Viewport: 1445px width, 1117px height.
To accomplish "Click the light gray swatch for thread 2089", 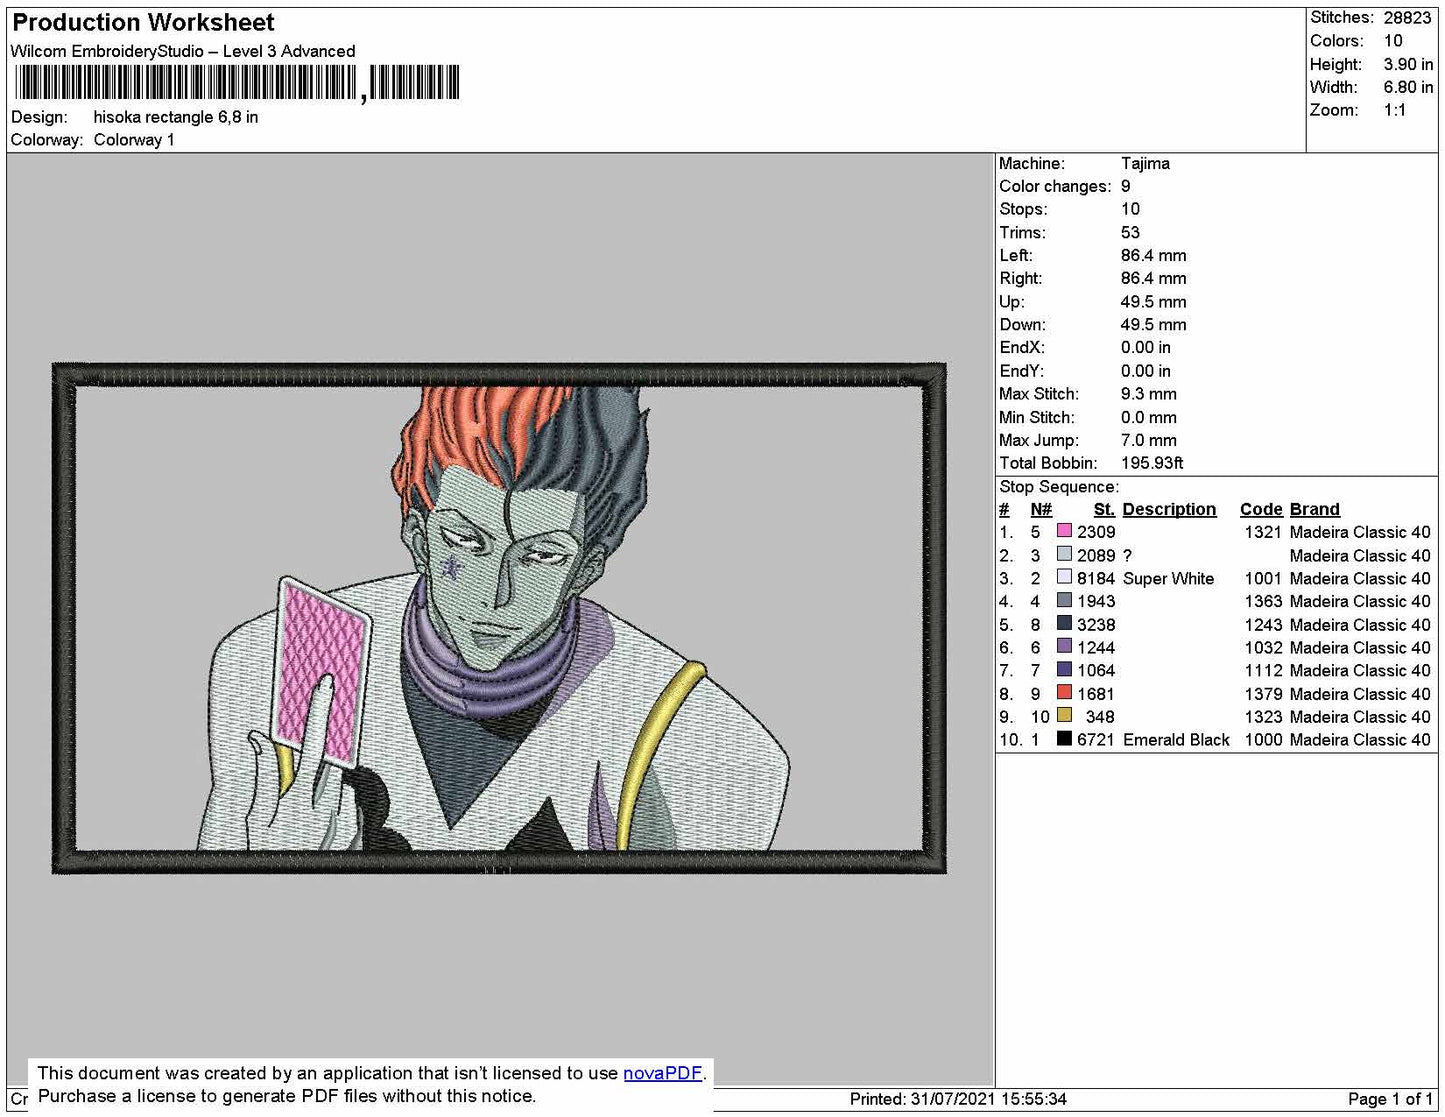I will click(1064, 554).
